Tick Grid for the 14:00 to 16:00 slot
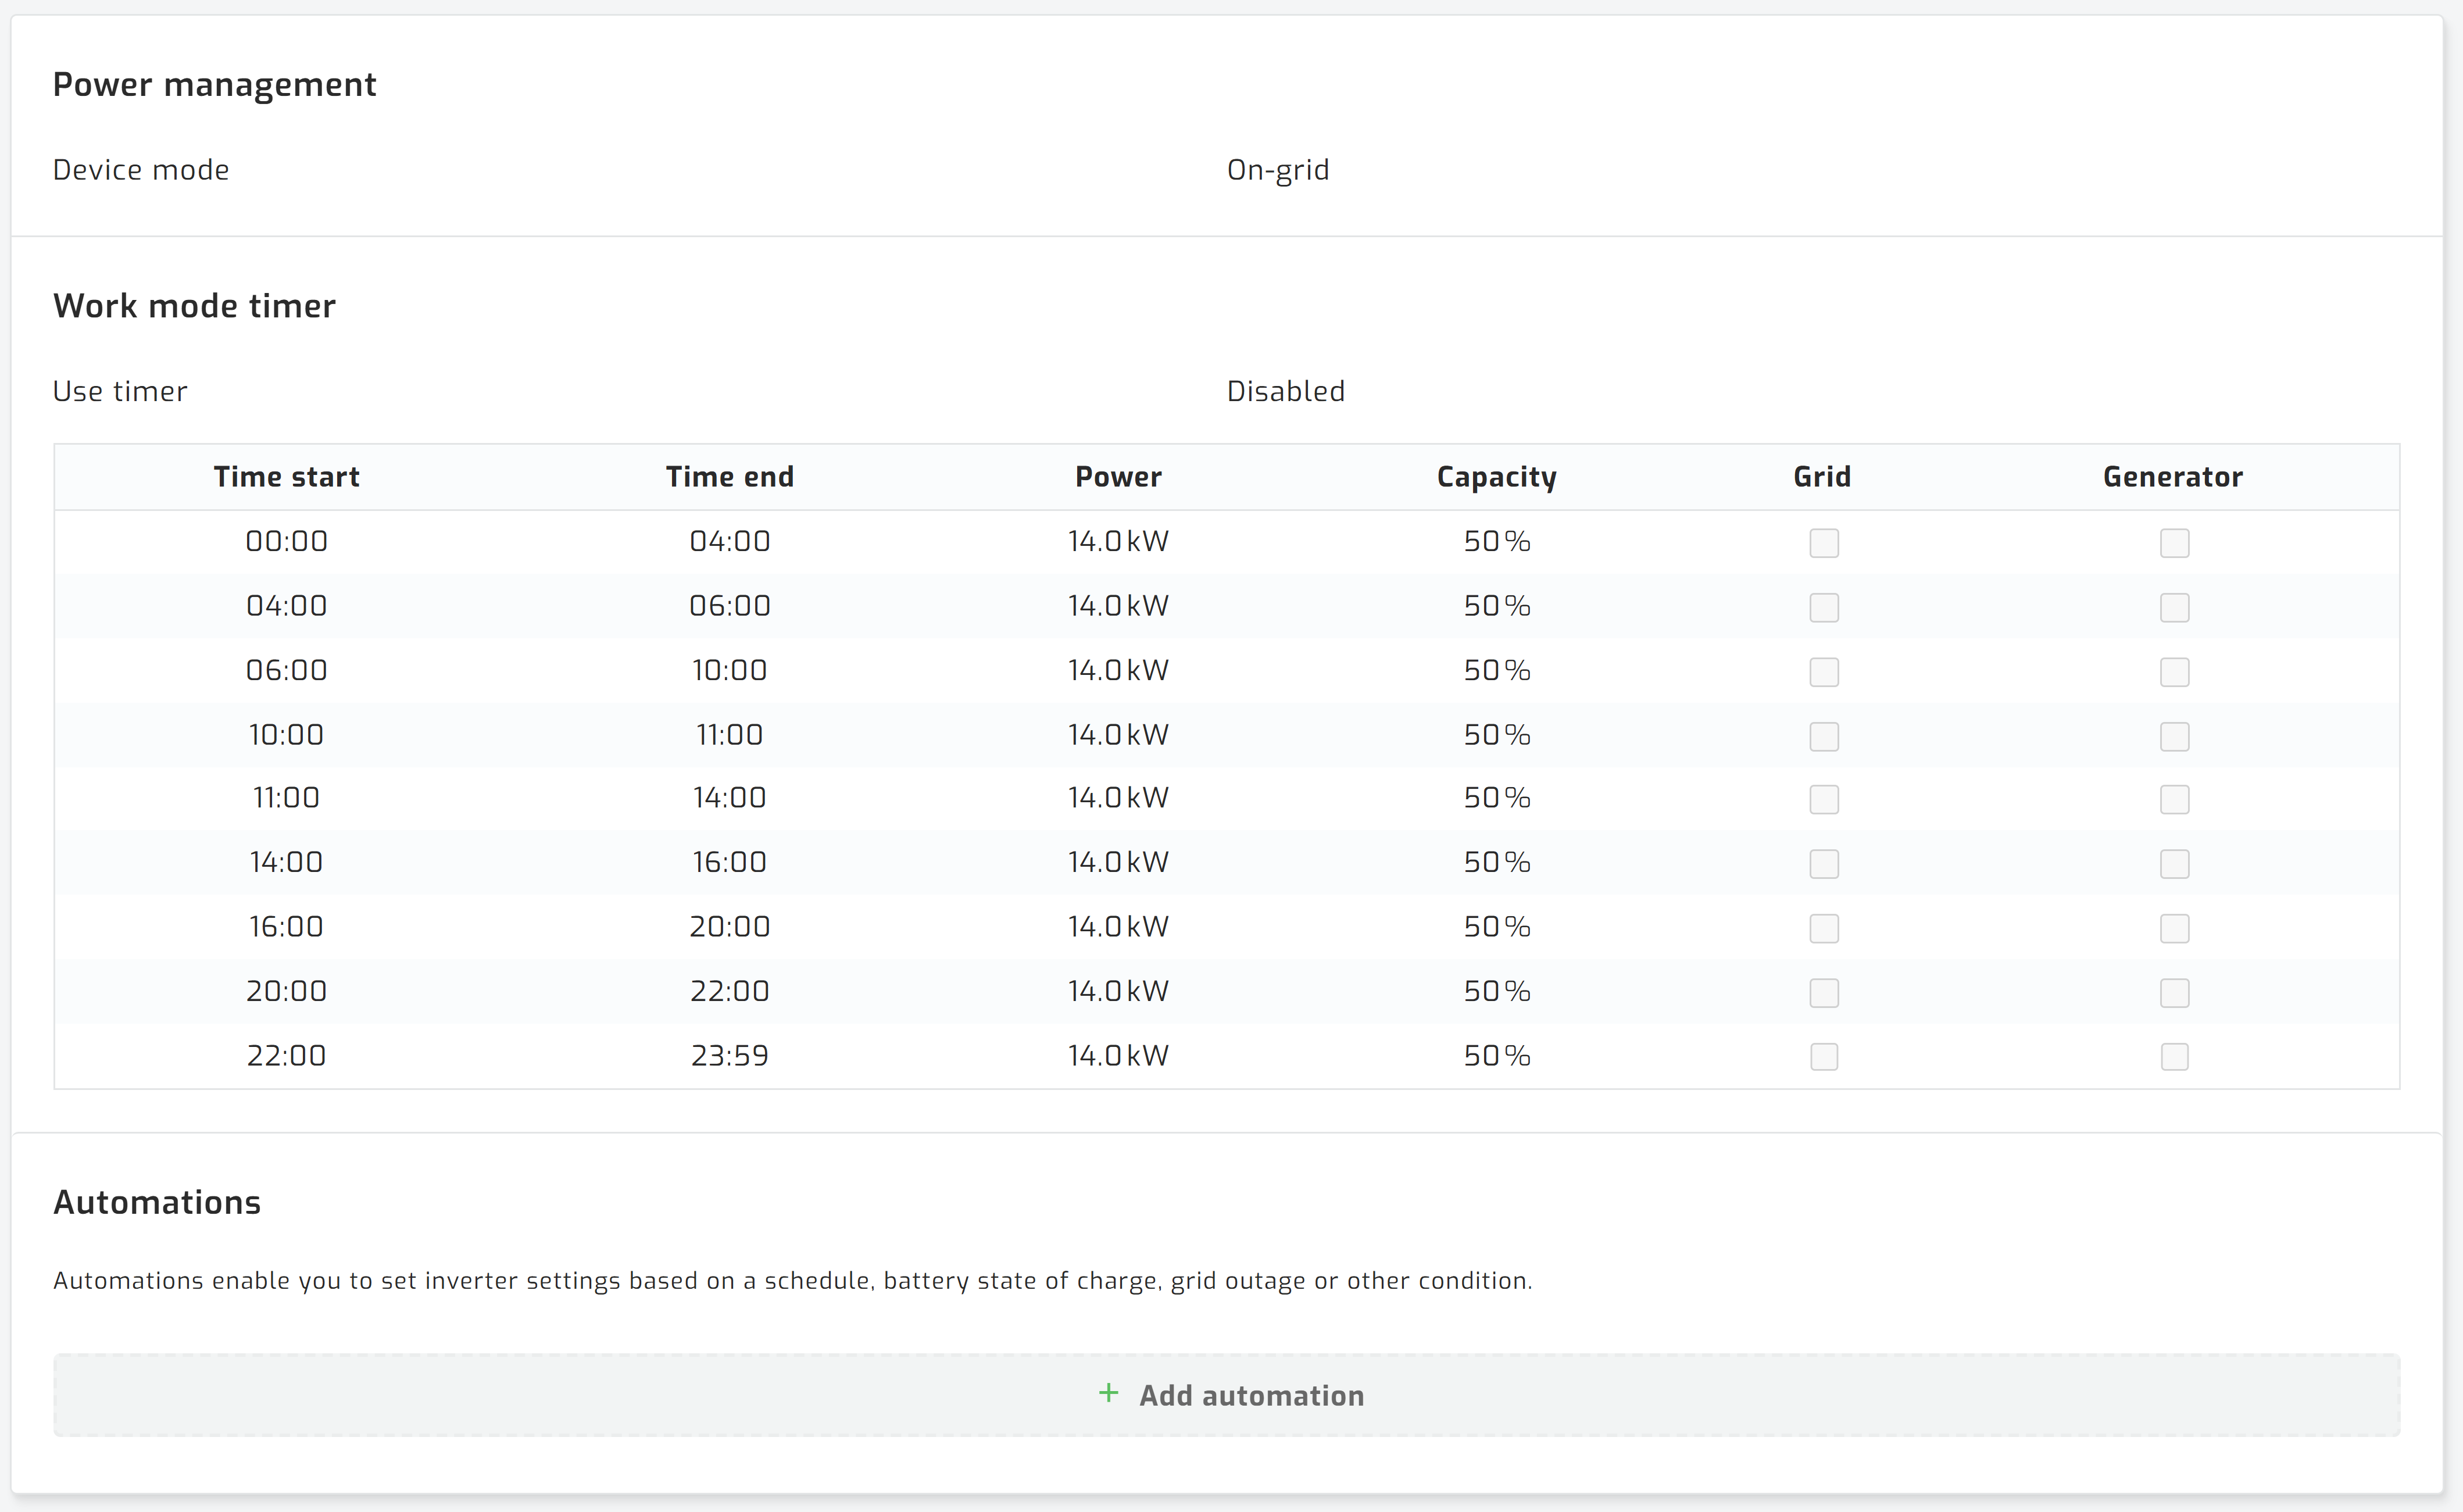This screenshot has width=2463, height=1512. tap(1824, 864)
